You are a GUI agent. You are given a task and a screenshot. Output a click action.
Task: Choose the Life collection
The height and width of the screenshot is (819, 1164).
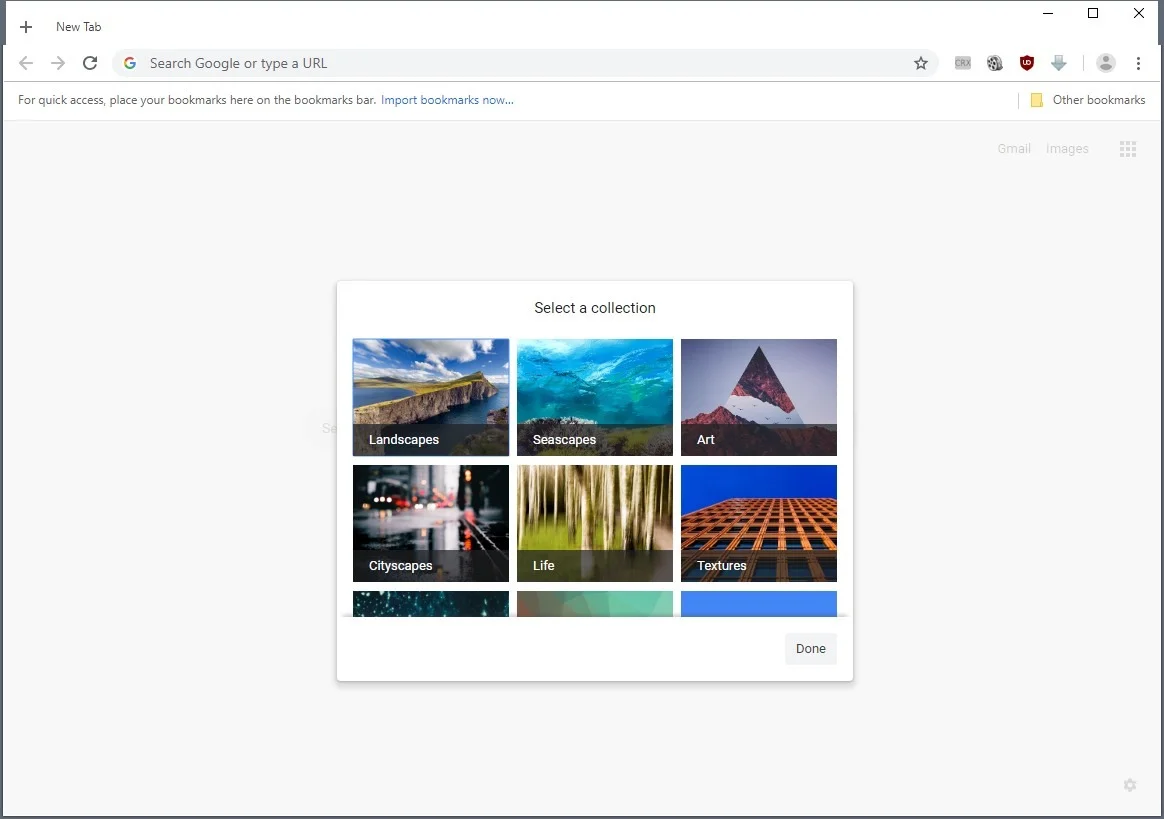(595, 523)
